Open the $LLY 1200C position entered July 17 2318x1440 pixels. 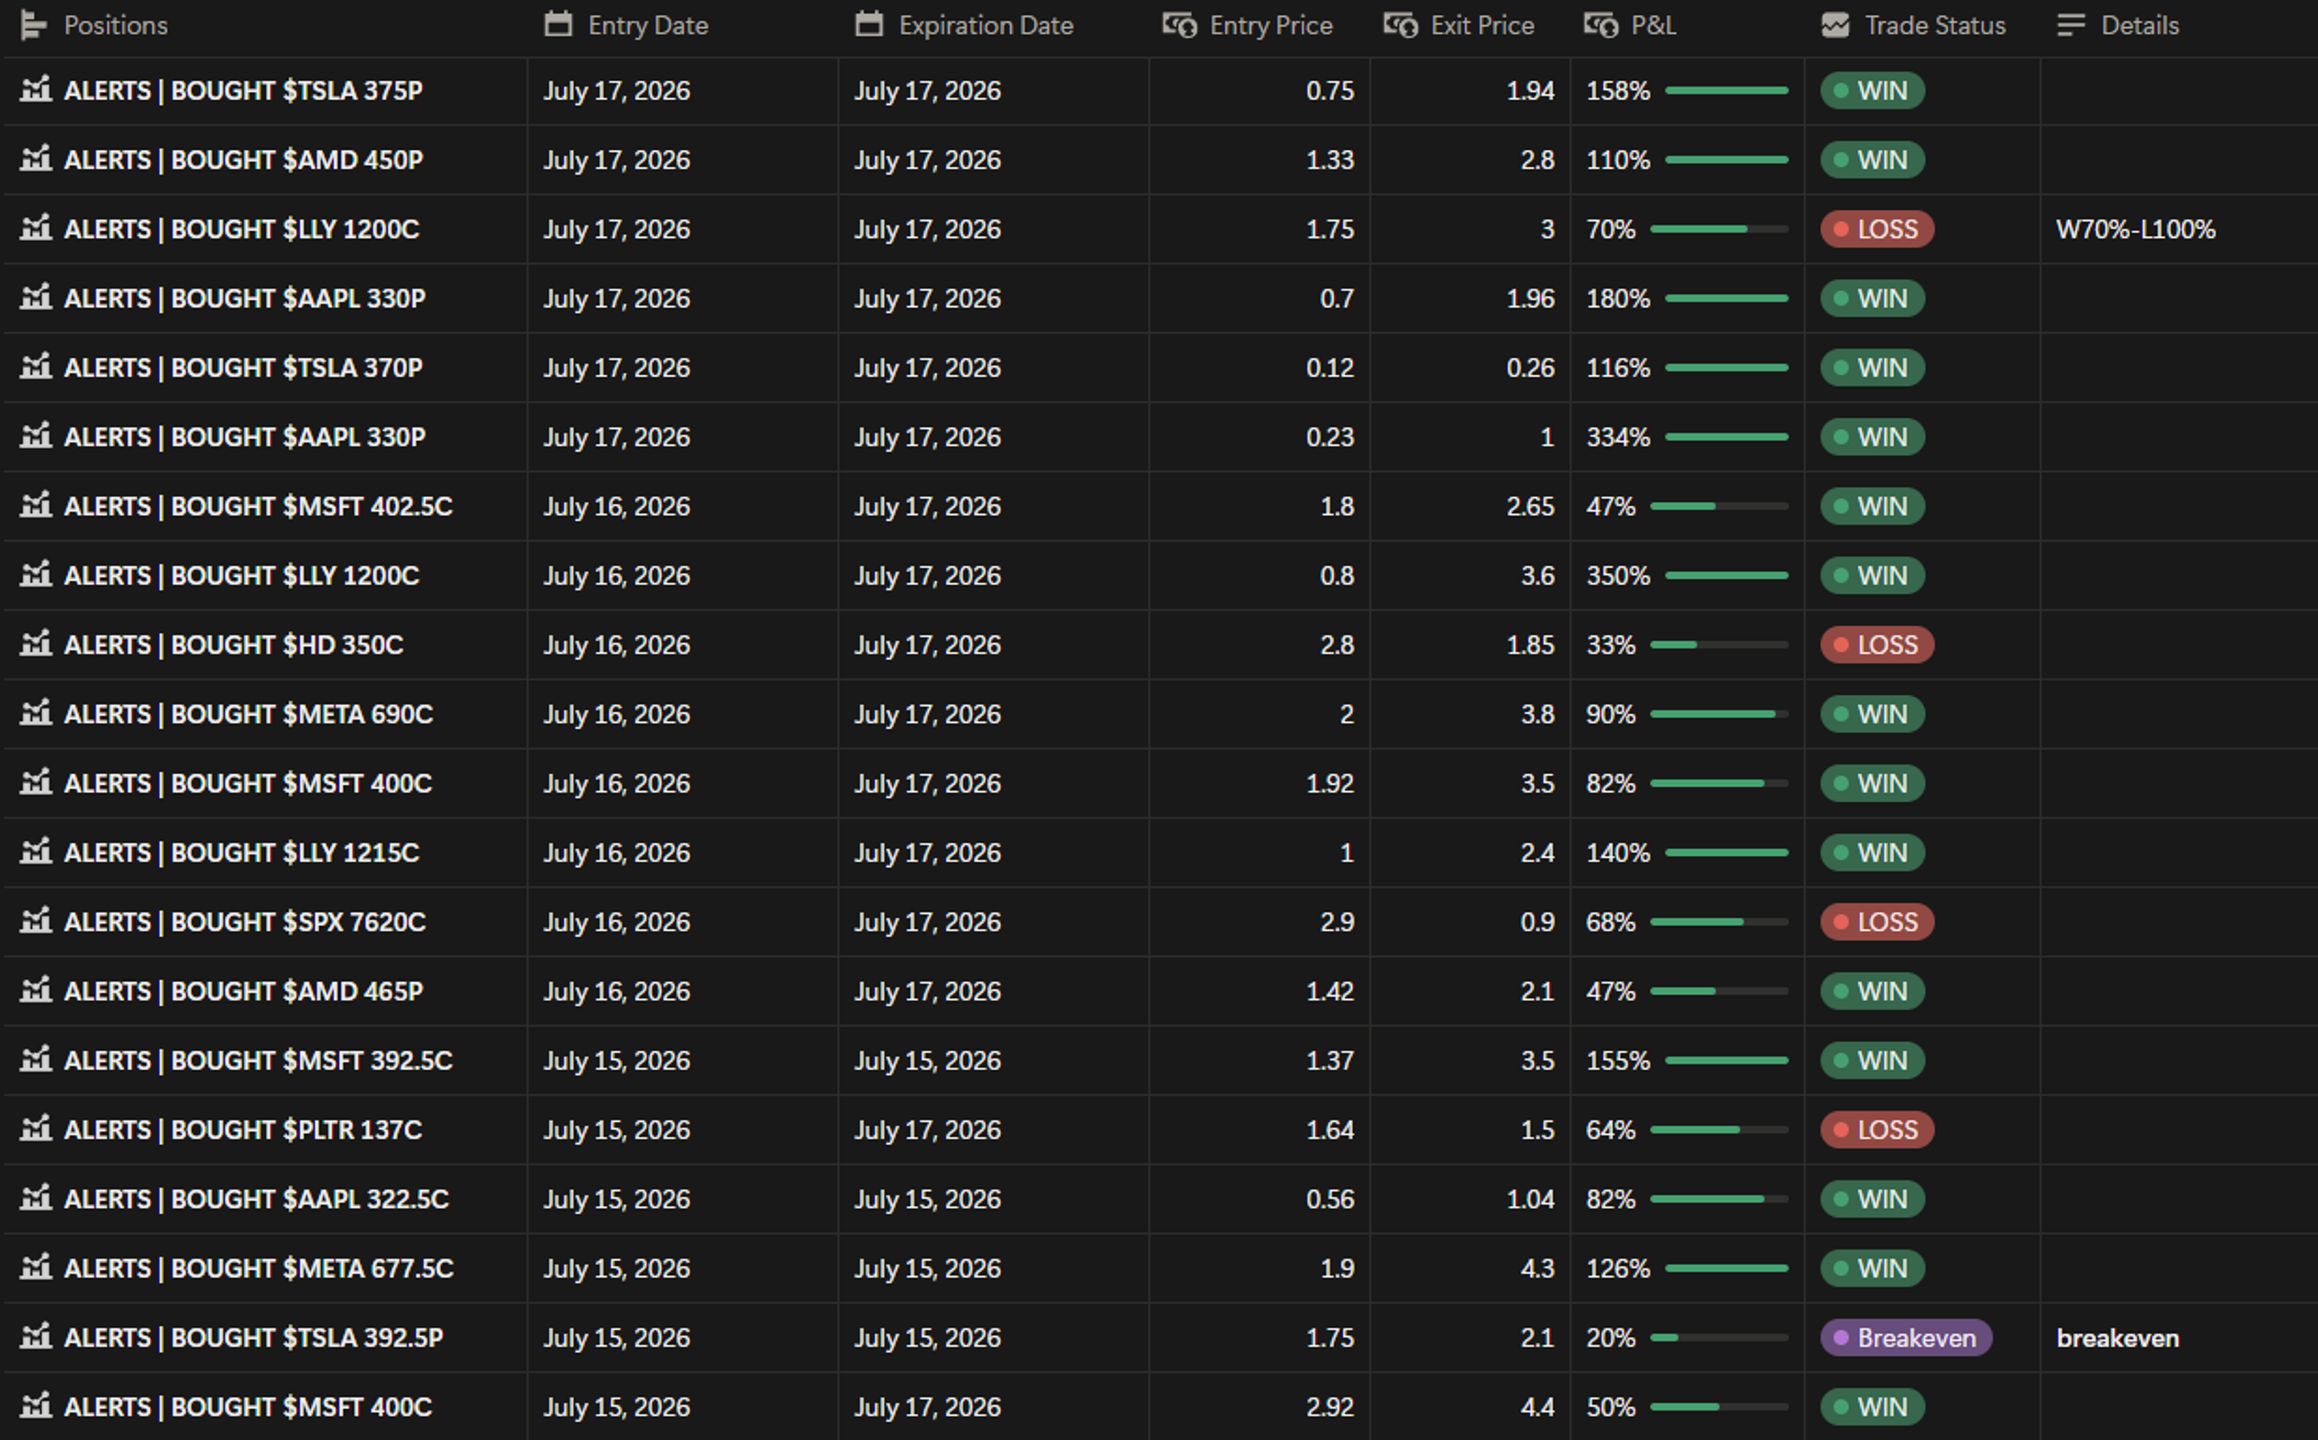tap(241, 229)
